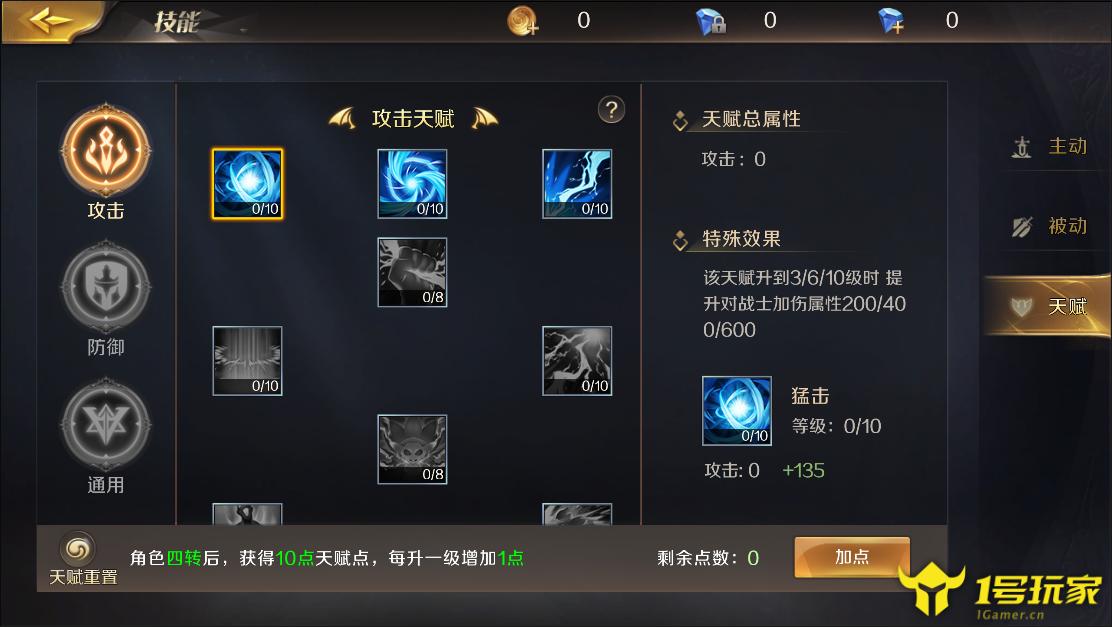The image size is (1112, 627).
Task: Open the 主动 skills tab
Action: click(1049, 147)
